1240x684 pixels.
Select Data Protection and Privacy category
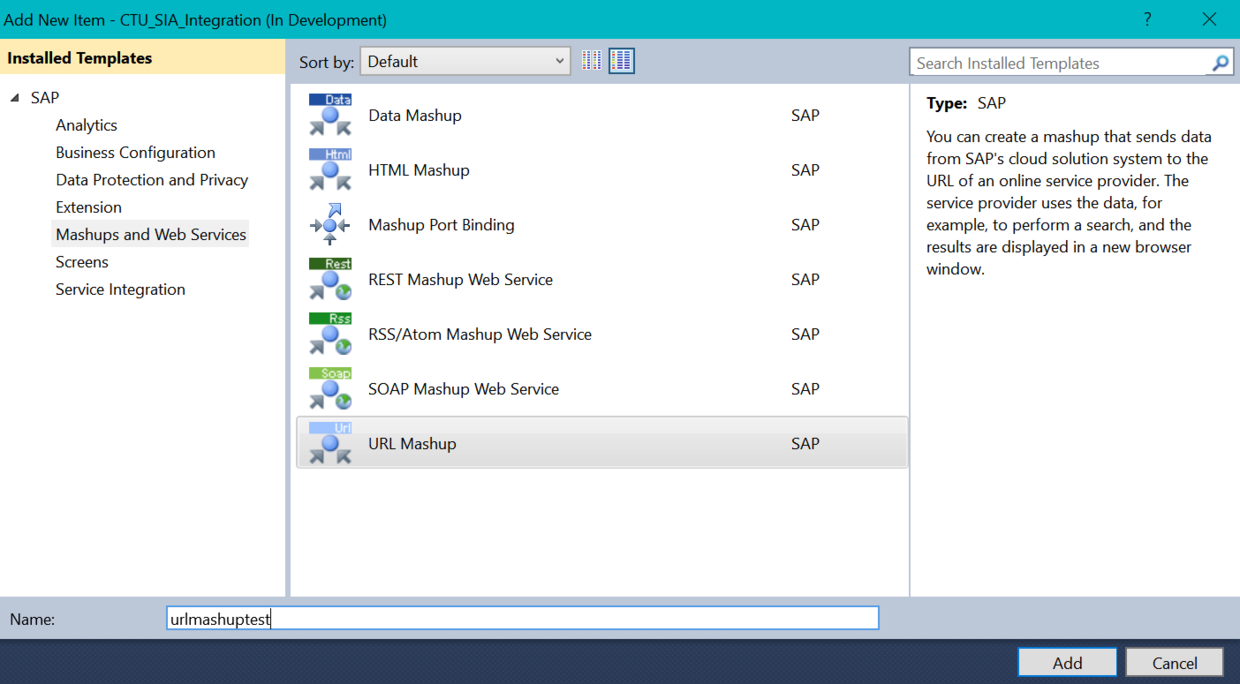pos(152,180)
